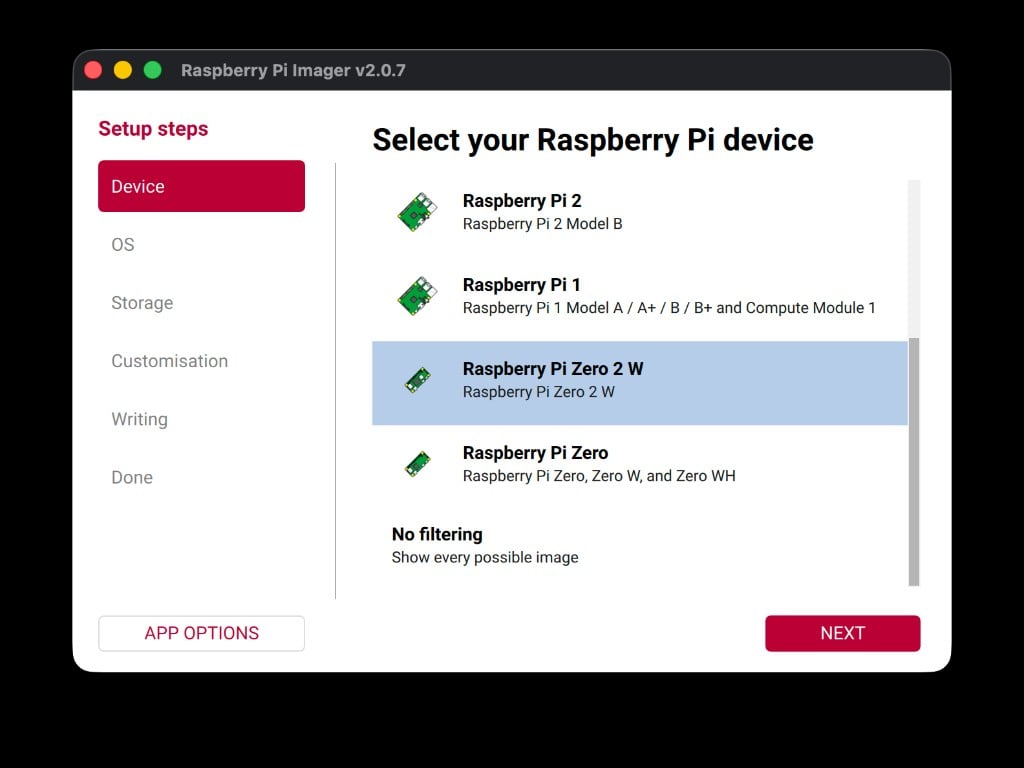
Task: Click the 'Setup steps' heading
Action: pyautogui.click(x=153, y=129)
